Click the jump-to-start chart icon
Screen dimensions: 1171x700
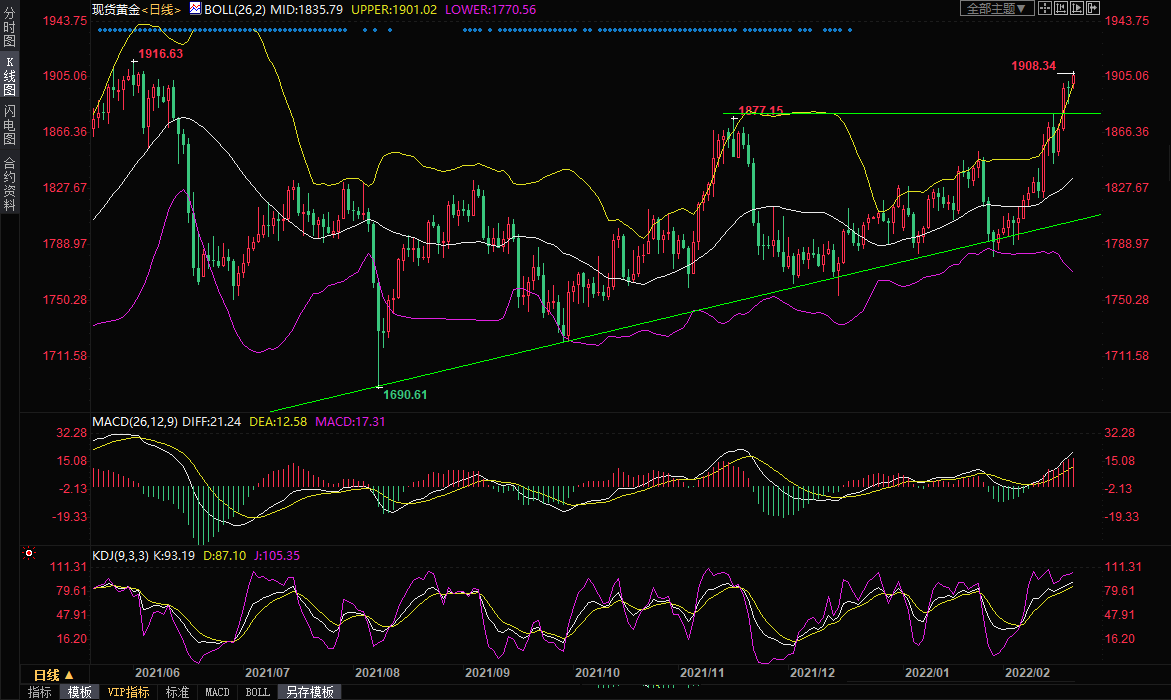tap(1061, 8)
